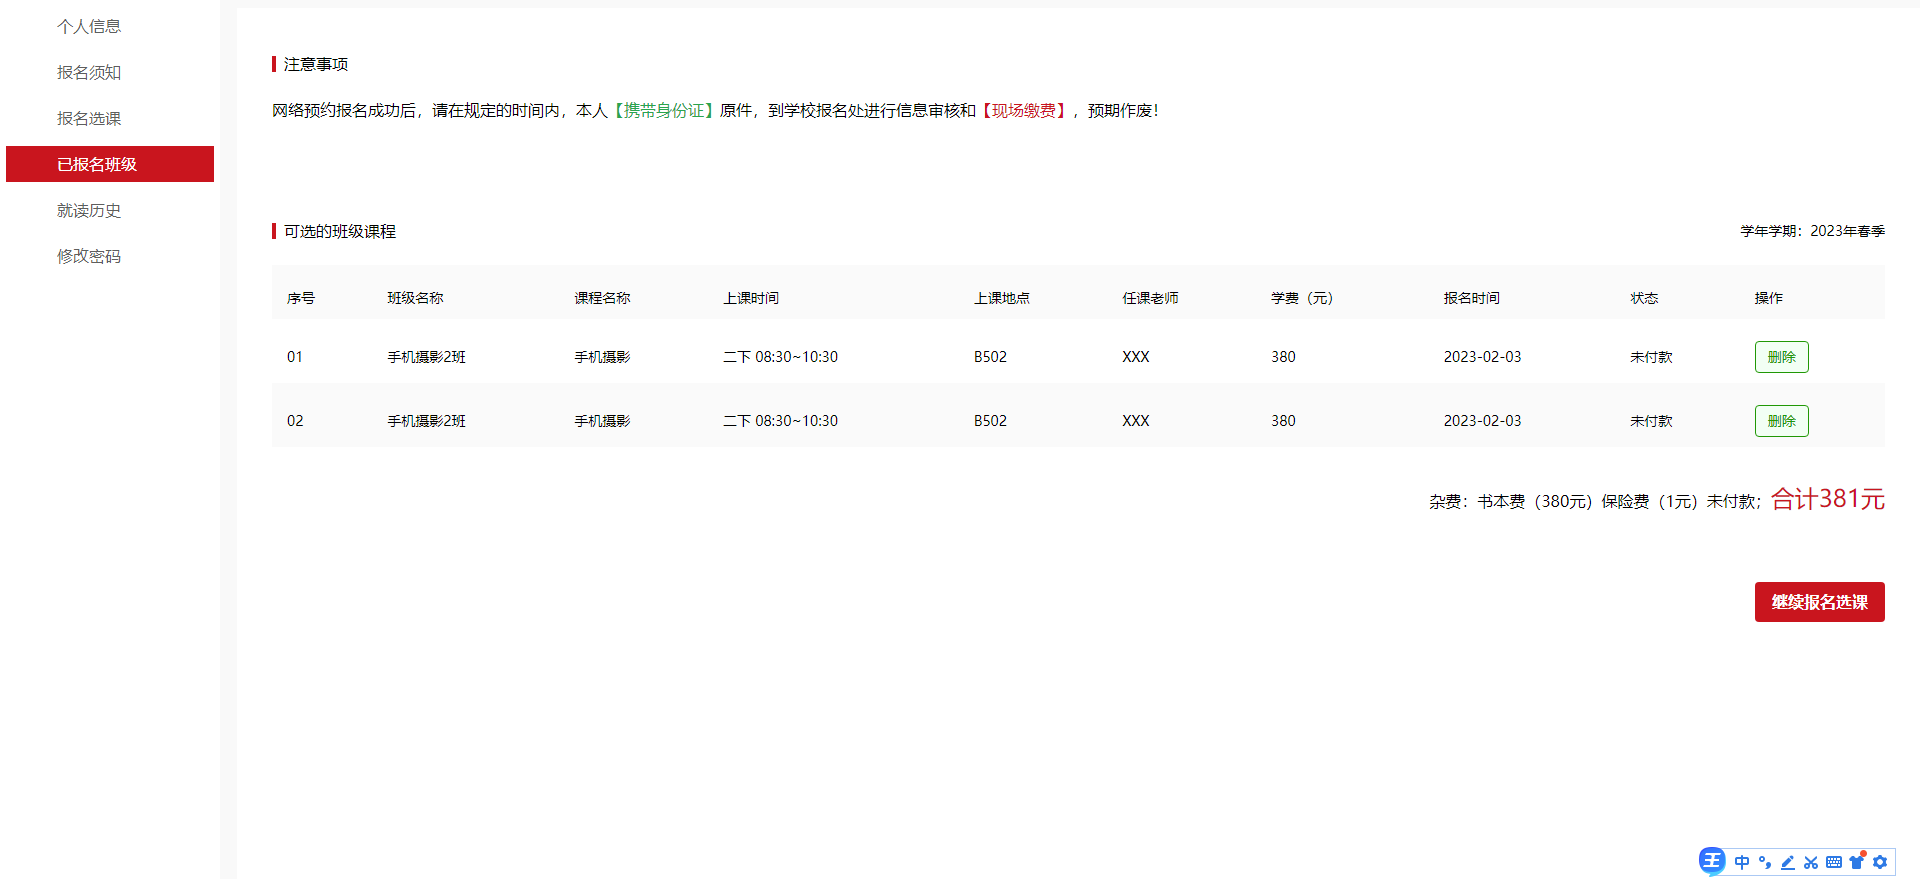
Task: Click the sequence number 02 cell
Action: pyautogui.click(x=295, y=421)
